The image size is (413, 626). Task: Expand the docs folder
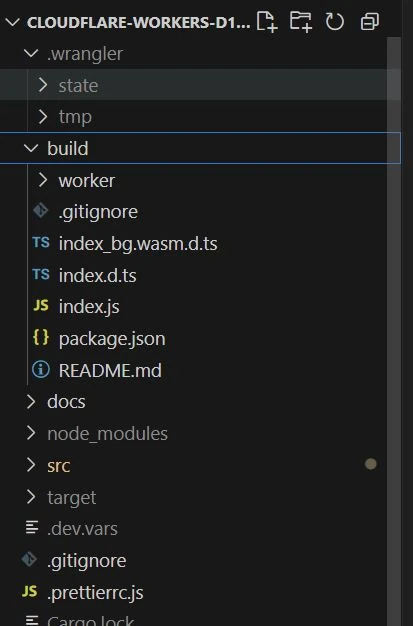[31, 402]
